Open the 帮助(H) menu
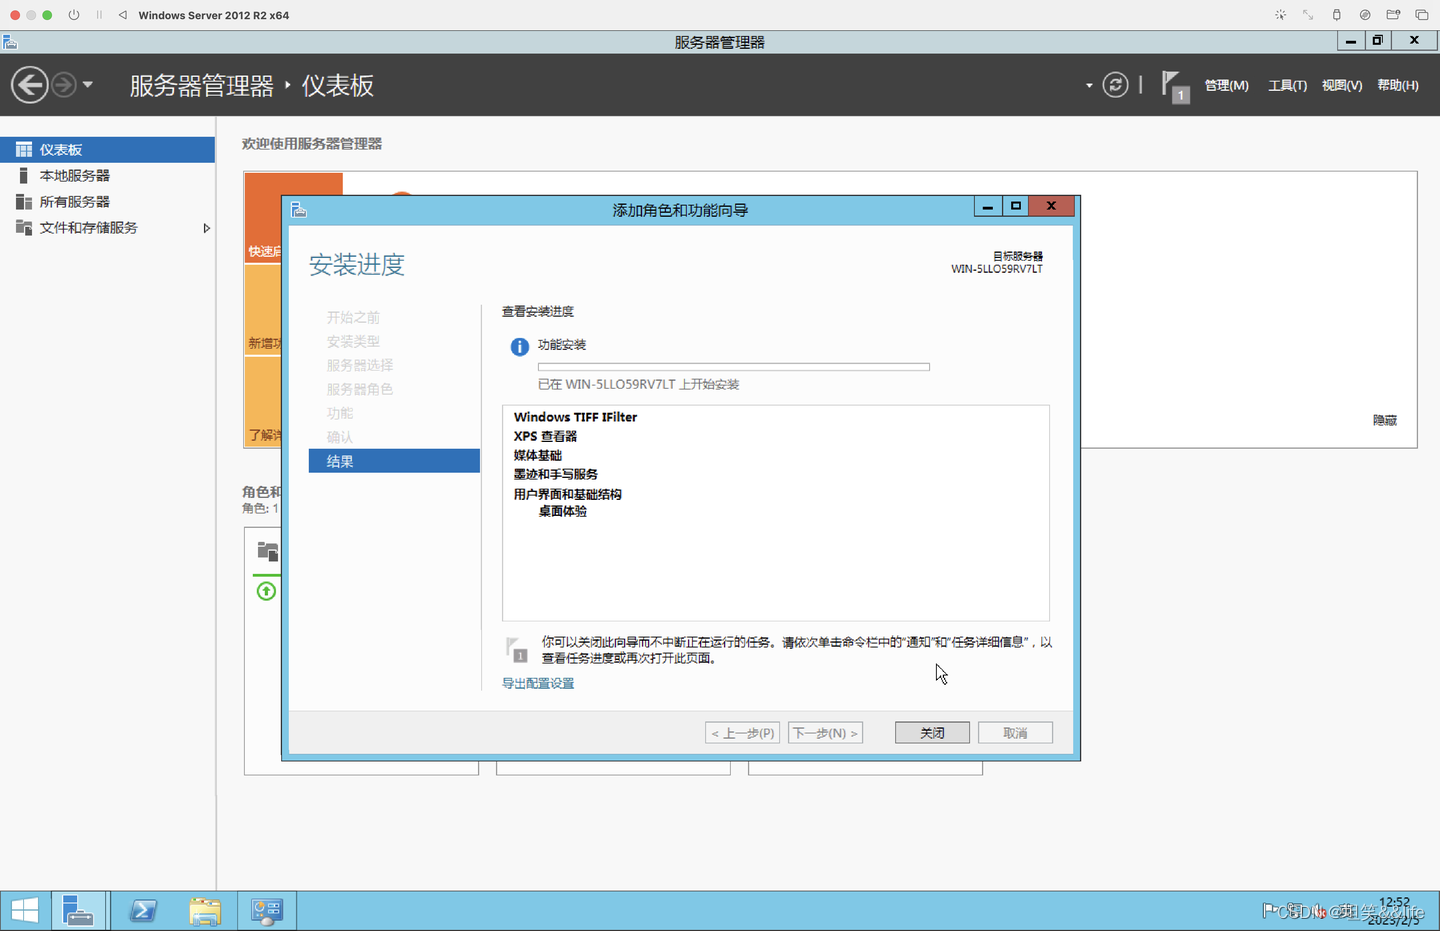Image resolution: width=1440 pixels, height=931 pixels. tap(1398, 86)
